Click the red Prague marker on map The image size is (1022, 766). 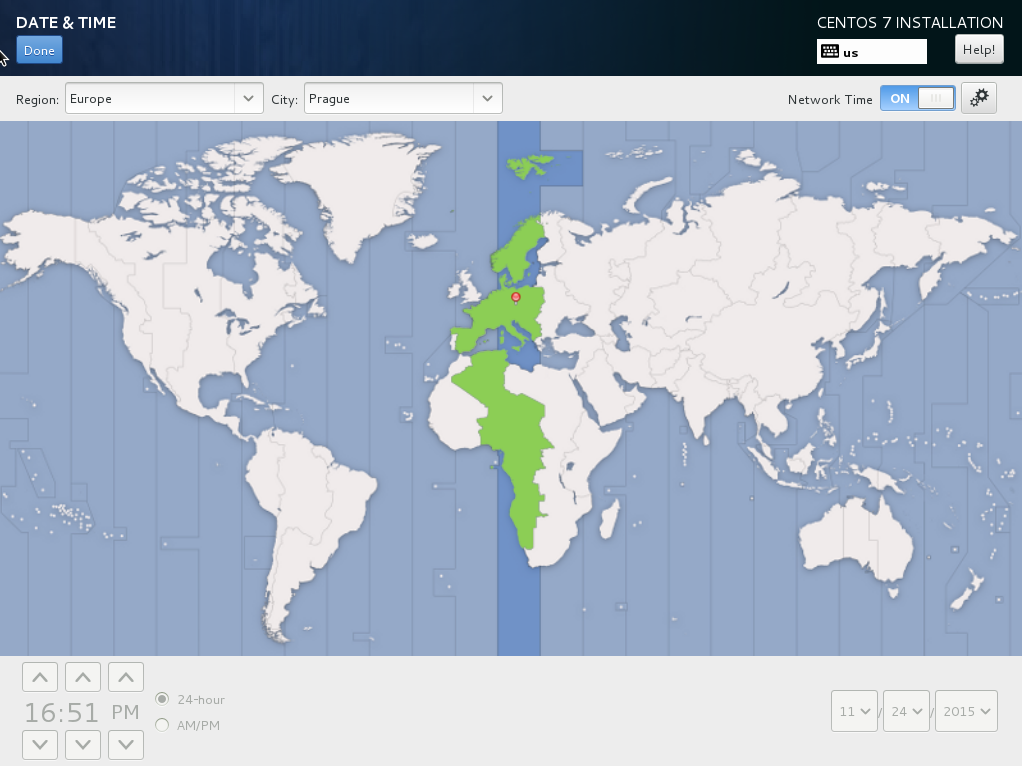click(516, 297)
